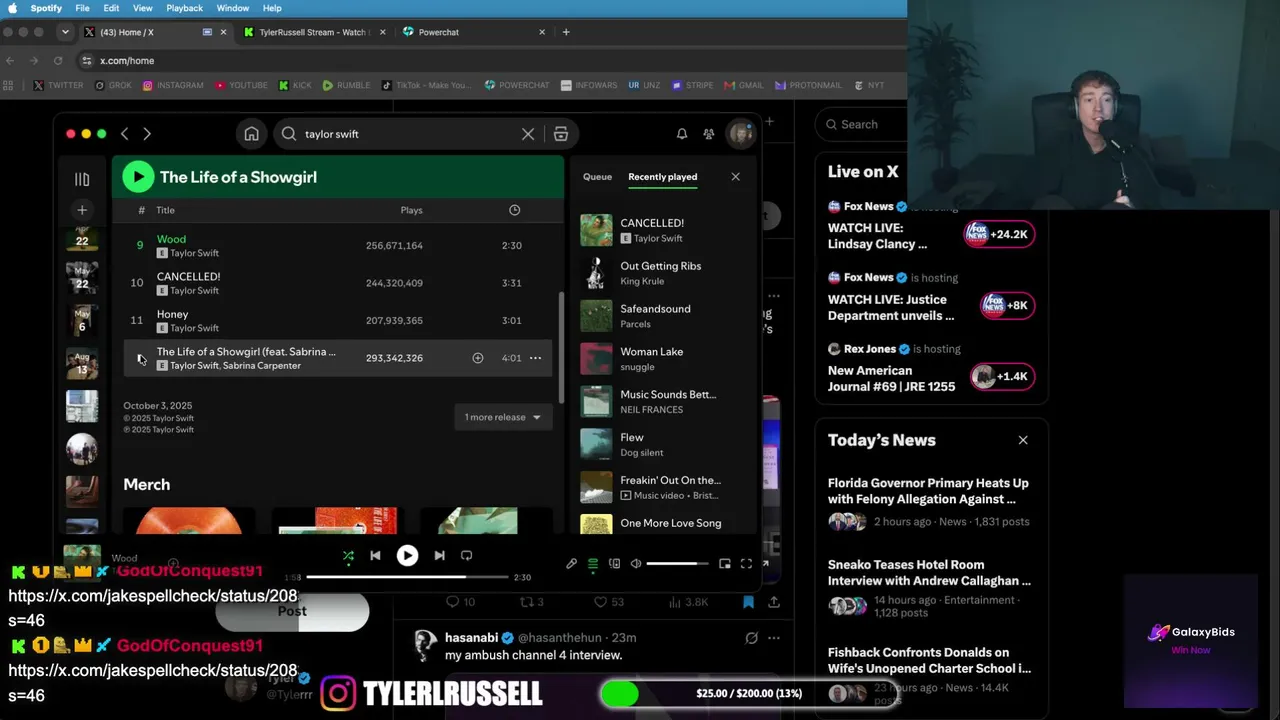Go back with Spotify's left arrow
Screen dimensions: 1280x720
pyautogui.click(x=125, y=134)
